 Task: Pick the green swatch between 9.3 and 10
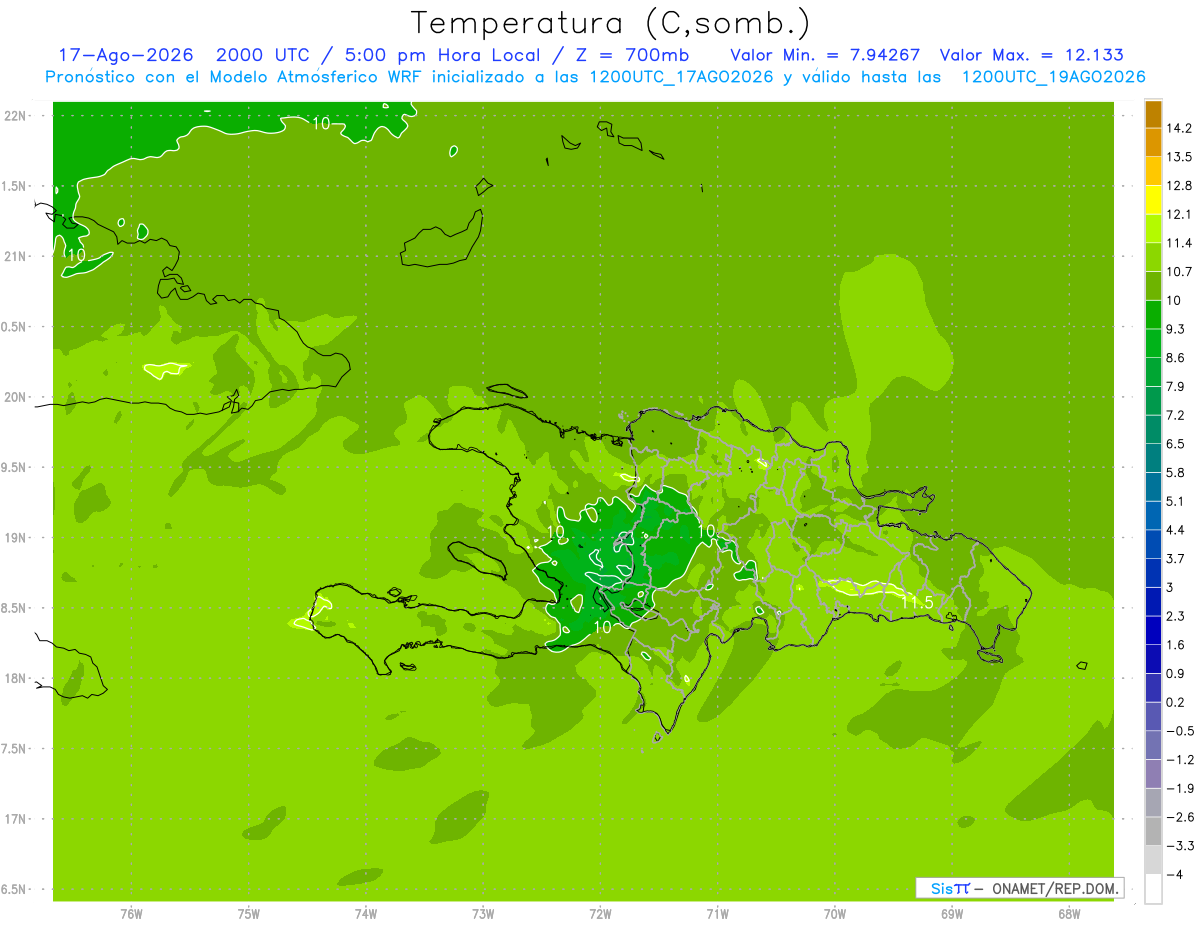1153,315
